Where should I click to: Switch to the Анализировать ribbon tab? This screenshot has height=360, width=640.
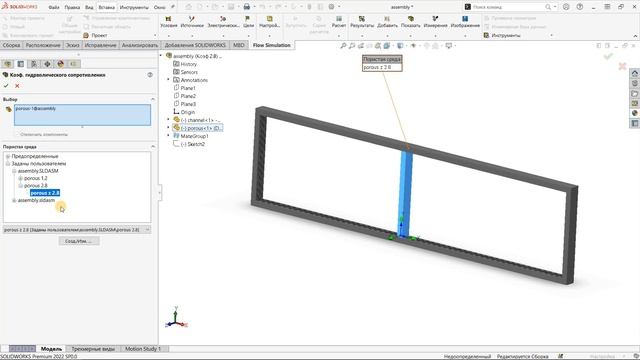click(x=140, y=45)
